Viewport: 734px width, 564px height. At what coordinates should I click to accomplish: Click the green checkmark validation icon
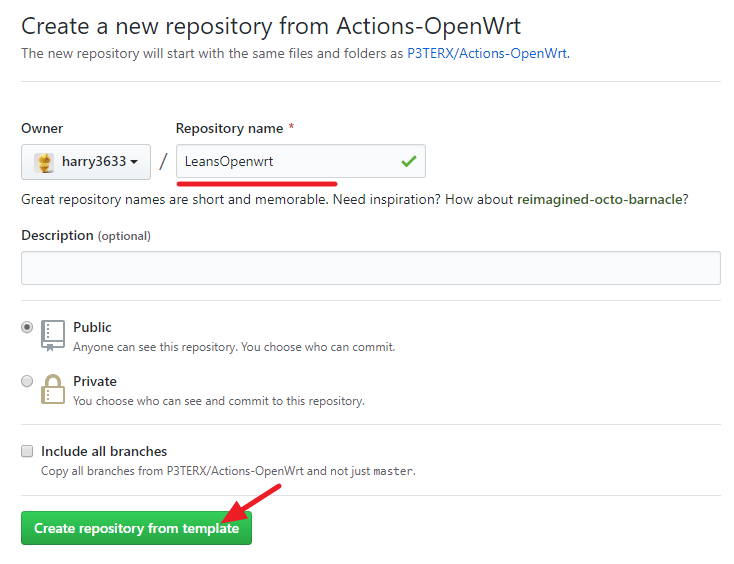(x=409, y=161)
